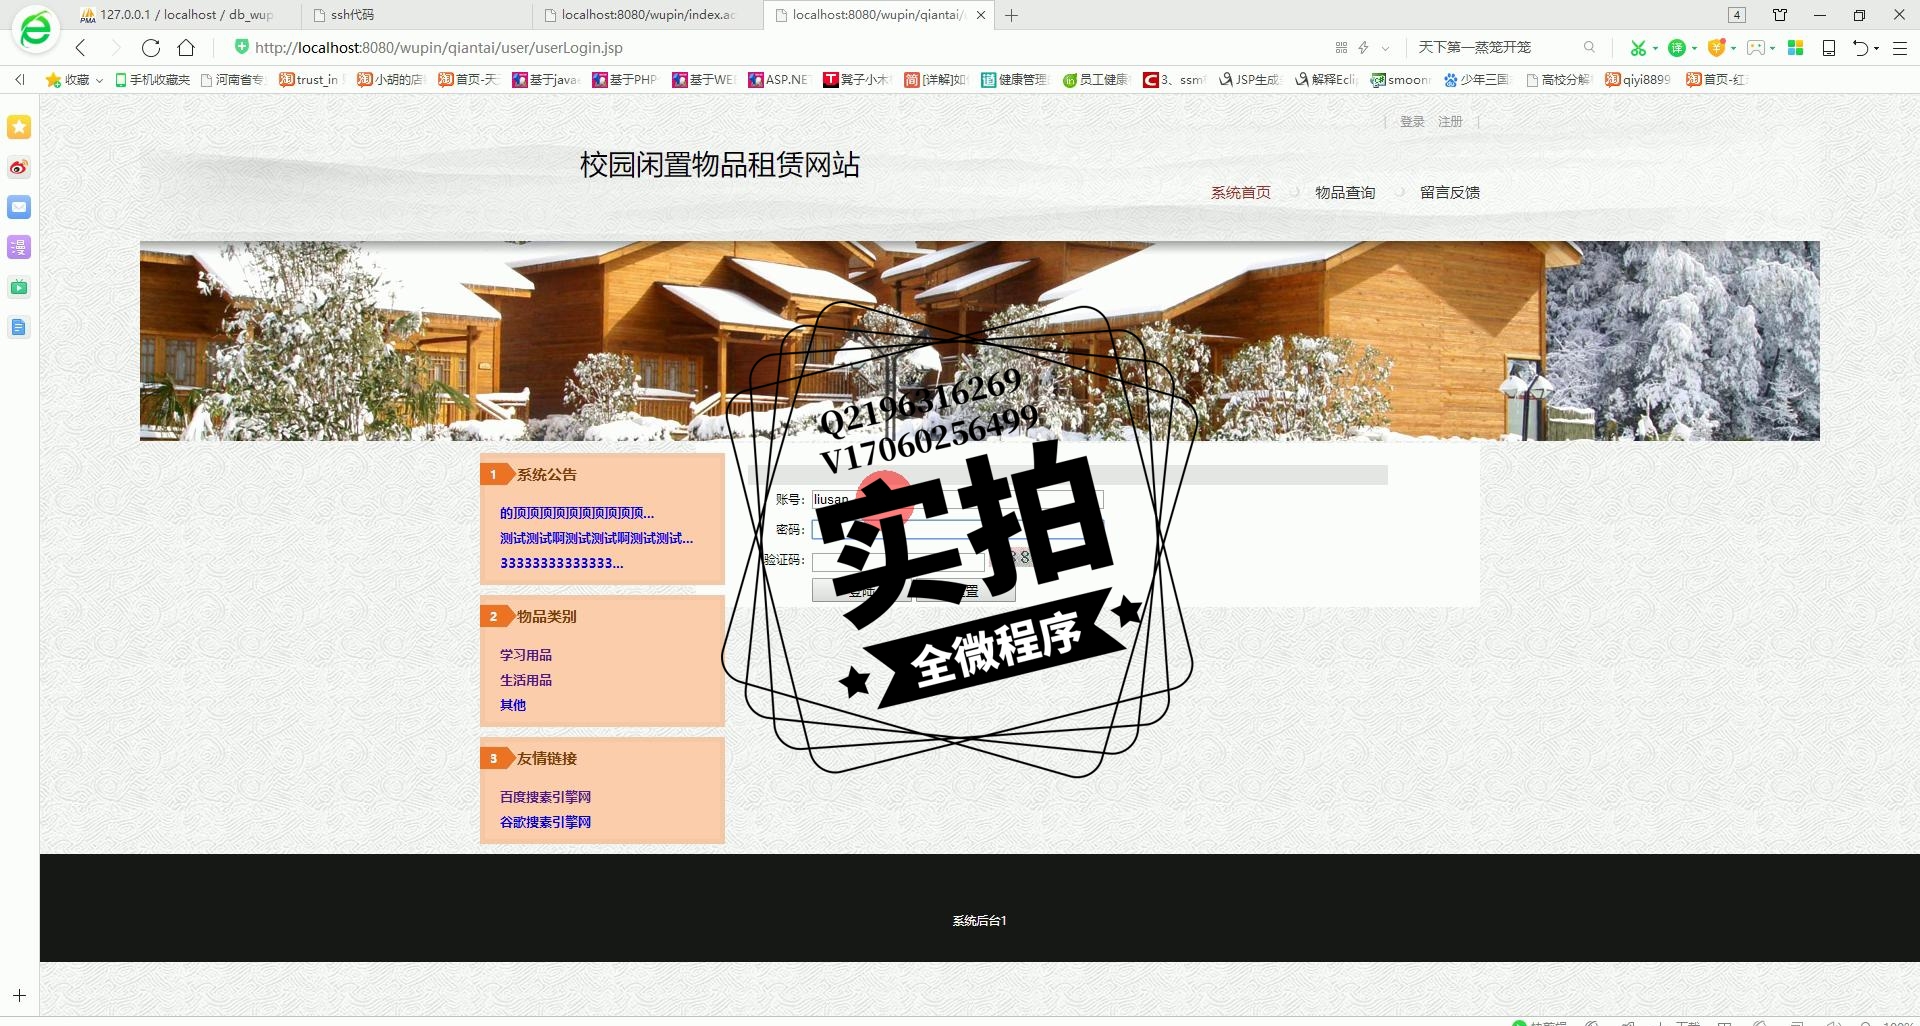Open announcement 测试测试啊测试测试啊测试测试...
Viewport: 1920px width, 1026px height.
tap(596, 538)
